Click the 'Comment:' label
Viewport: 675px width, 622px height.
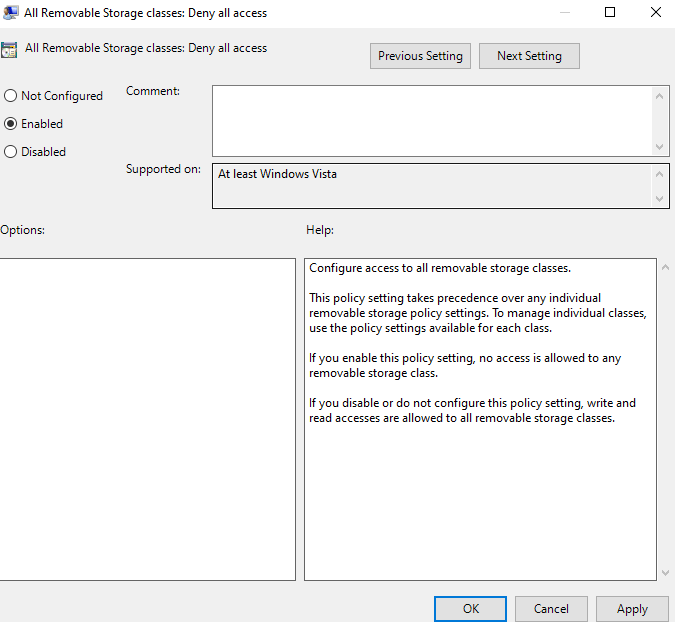(x=153, y=91)
